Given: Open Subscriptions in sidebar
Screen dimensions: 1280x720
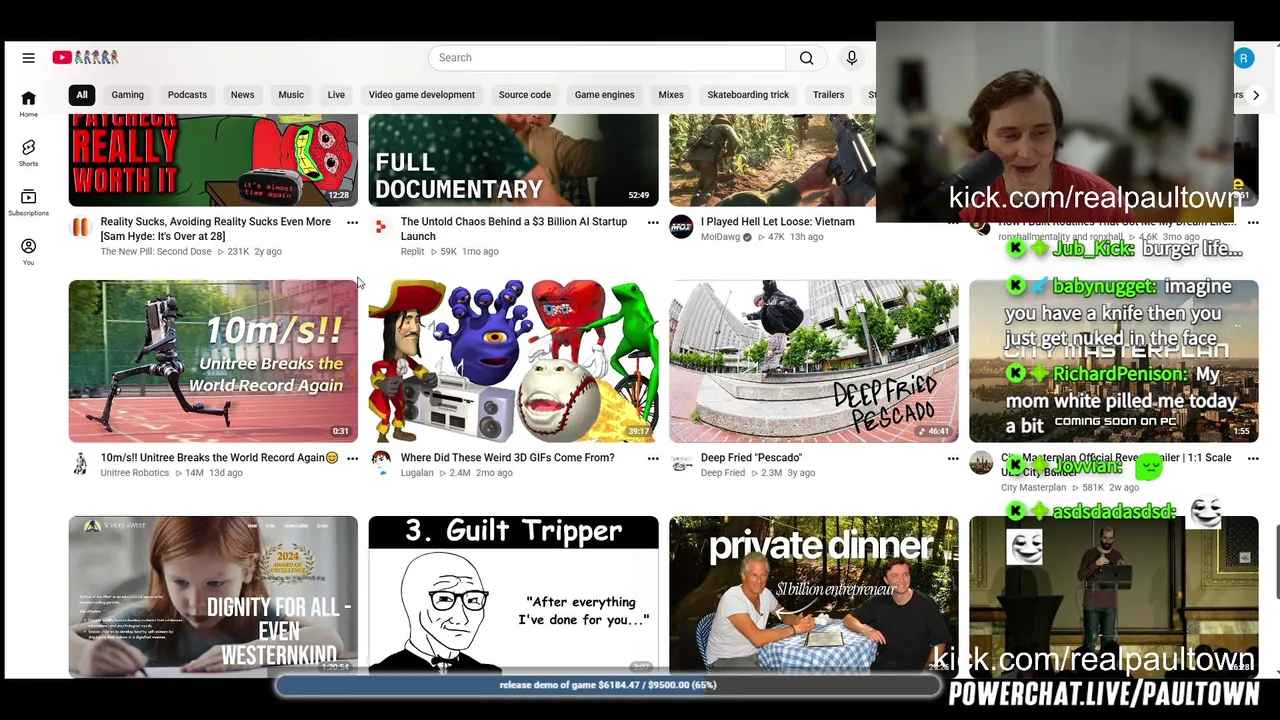Looking at the screenshot, I should (28, 202).
